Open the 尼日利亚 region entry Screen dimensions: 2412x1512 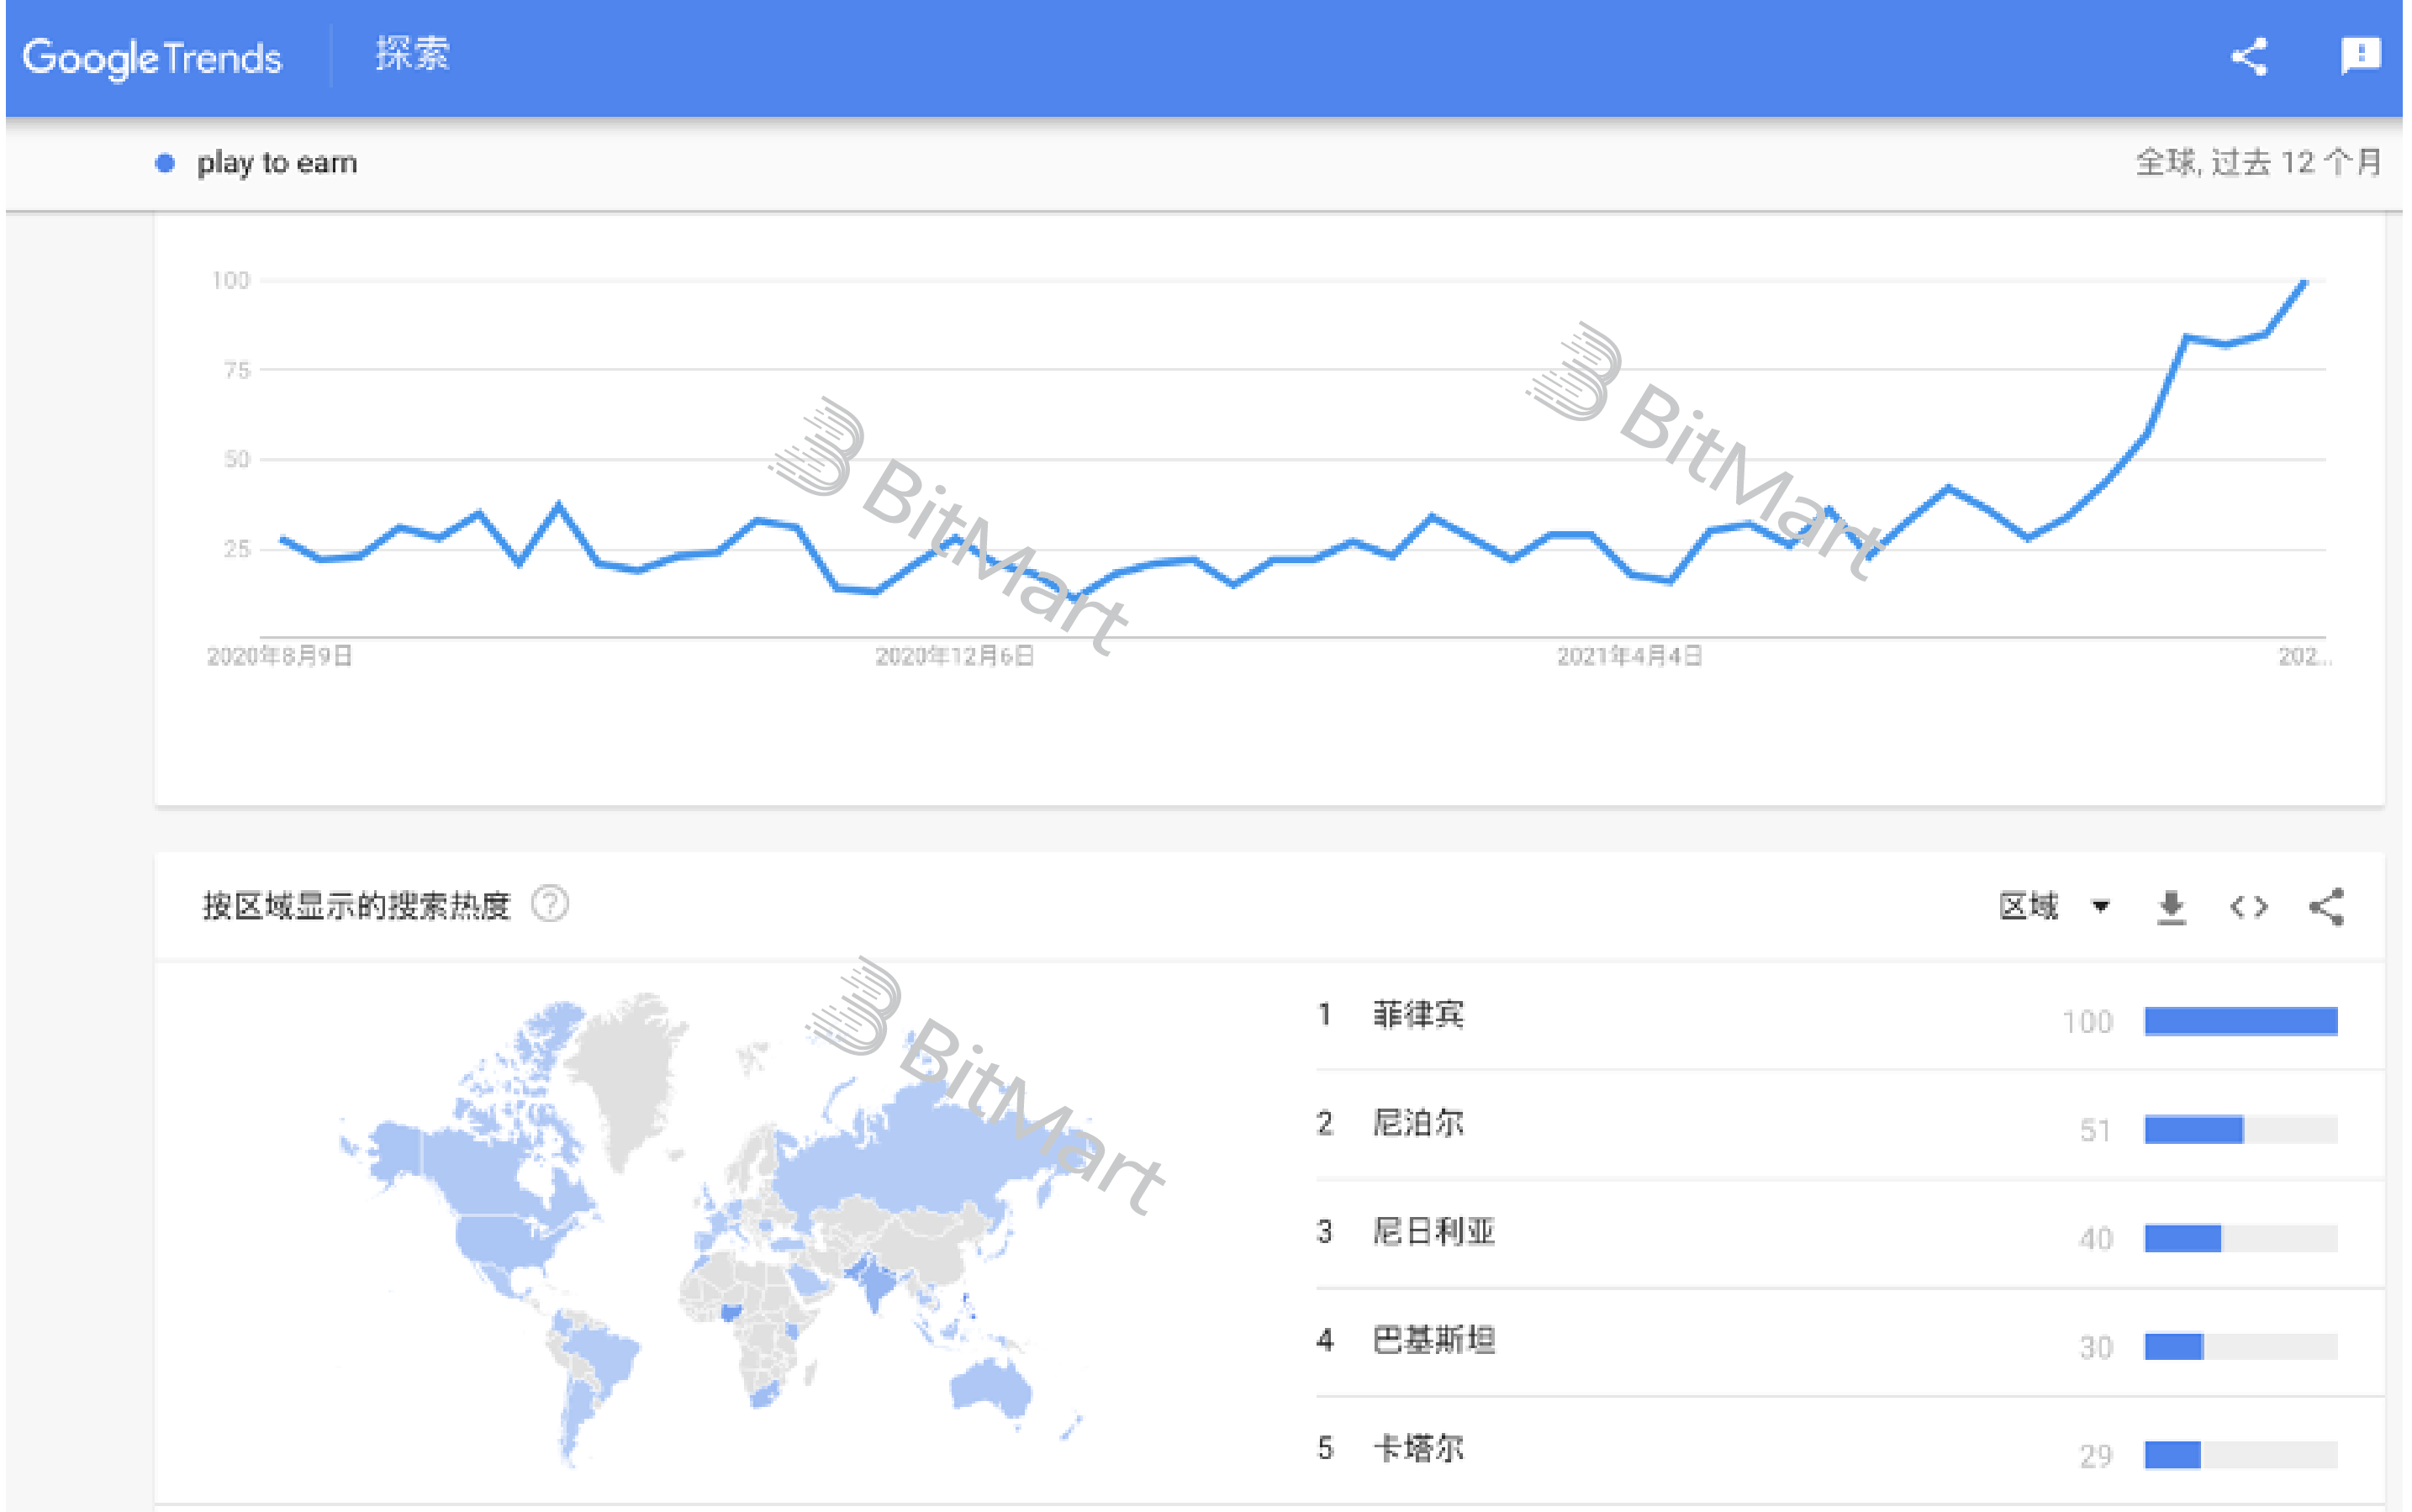tap(1433, 1232)
